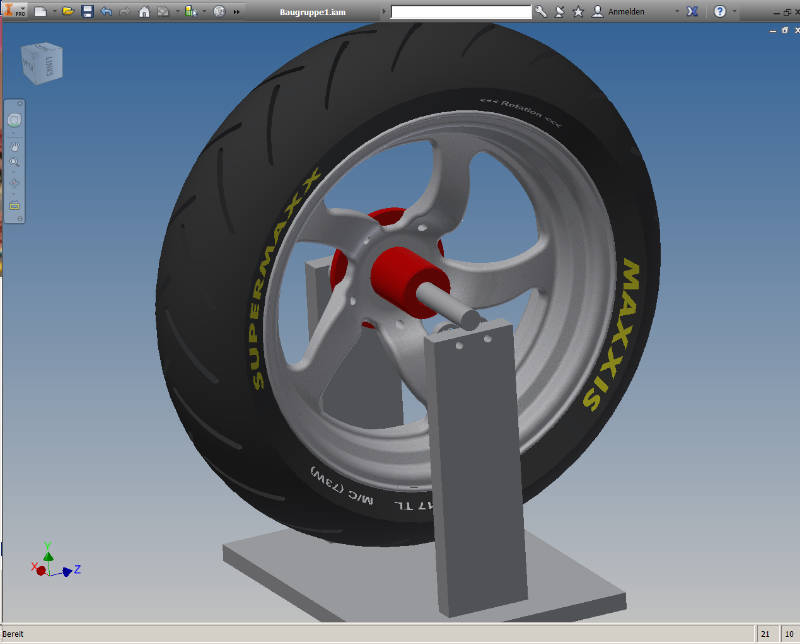Return to the Home view

point(144,11)
